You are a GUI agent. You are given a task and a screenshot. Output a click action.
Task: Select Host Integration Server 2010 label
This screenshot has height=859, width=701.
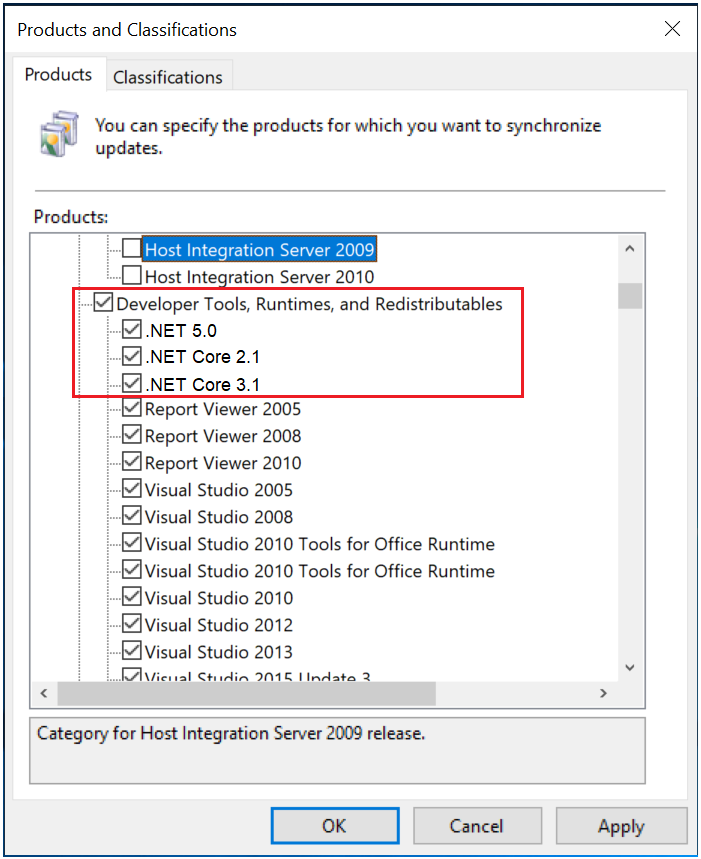point(260,277)
